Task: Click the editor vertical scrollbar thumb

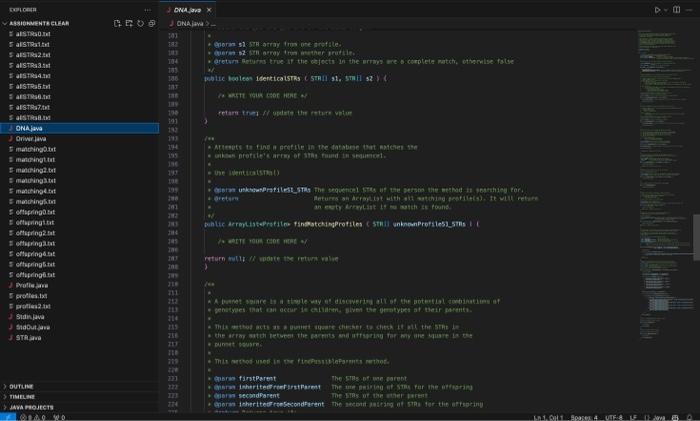Action: [696, 237]
